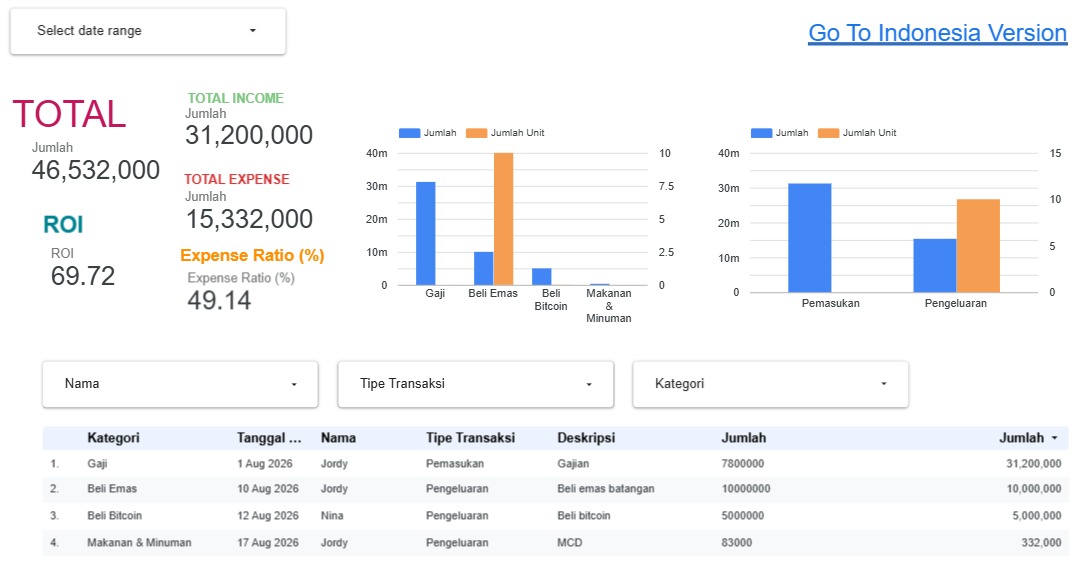Click orange Jumlah Unit legend swatch in Pemasukan chart

(x=828, y=133)
